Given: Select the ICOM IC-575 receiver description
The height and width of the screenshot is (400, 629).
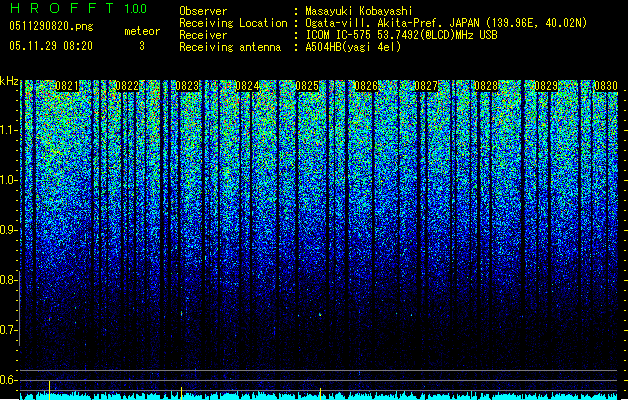Looking at the screenshot, I should (x=401, y=35).
